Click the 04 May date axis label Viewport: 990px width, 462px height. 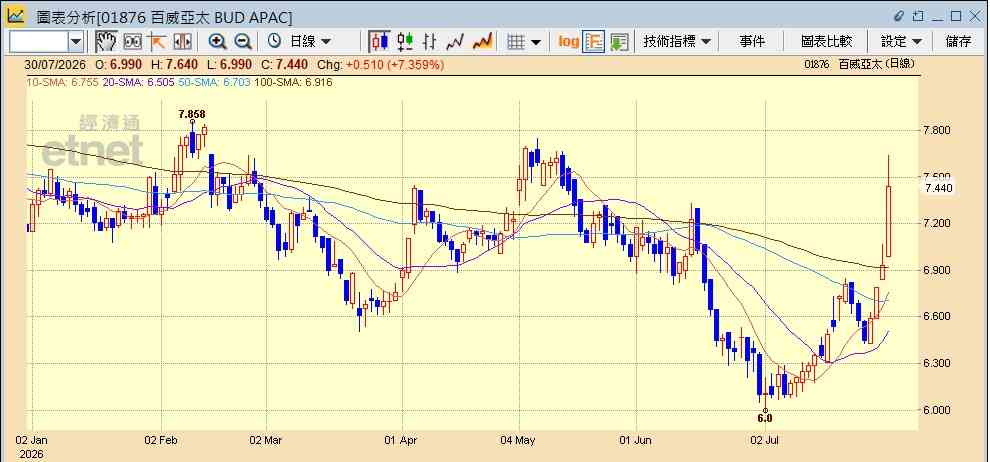(518, 440)
